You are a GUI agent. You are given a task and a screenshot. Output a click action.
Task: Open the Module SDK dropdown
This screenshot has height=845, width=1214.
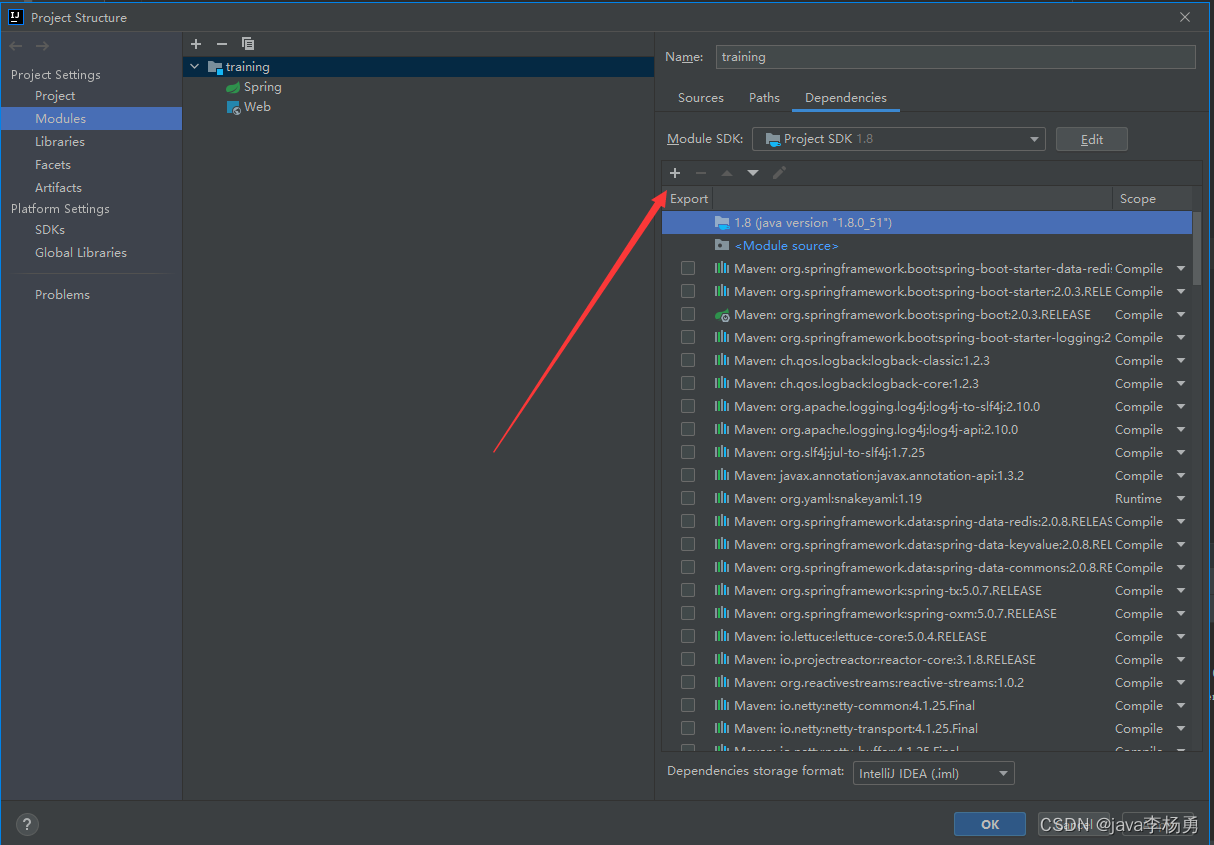1035,139
